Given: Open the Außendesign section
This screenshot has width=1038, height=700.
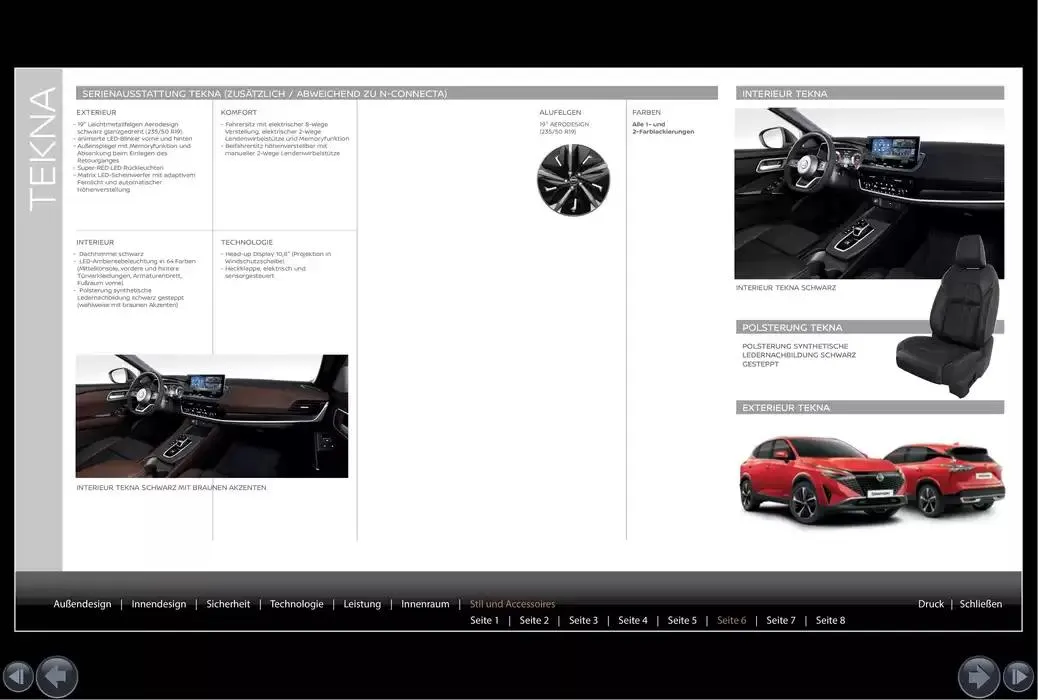Looking at the screenshot, I should (x=82, y=604).
